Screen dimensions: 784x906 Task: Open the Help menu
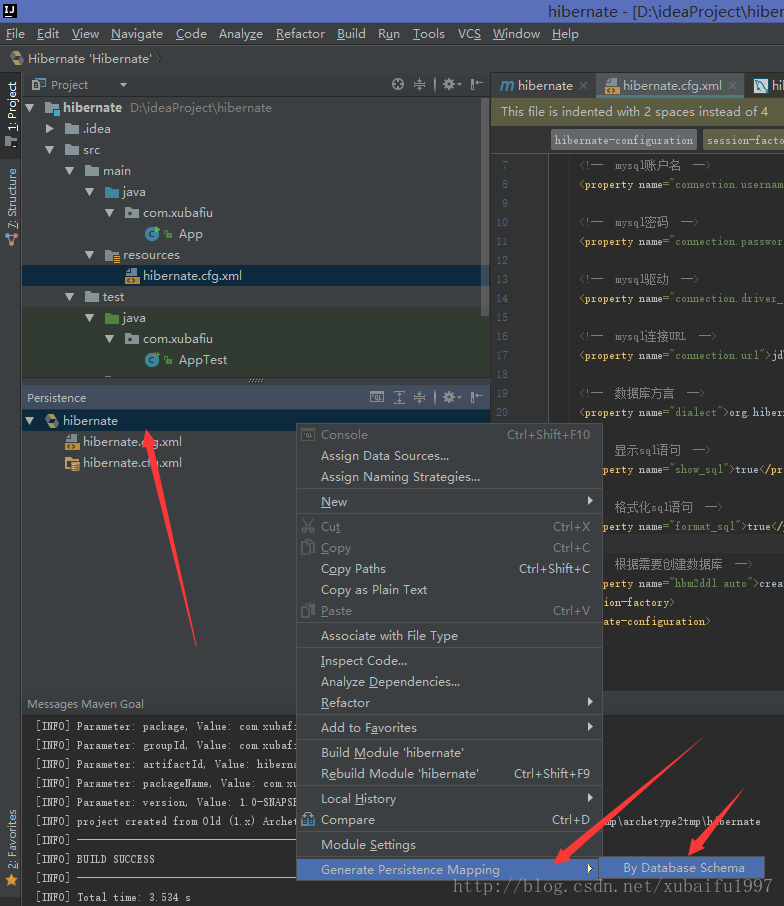pos(565,34)
